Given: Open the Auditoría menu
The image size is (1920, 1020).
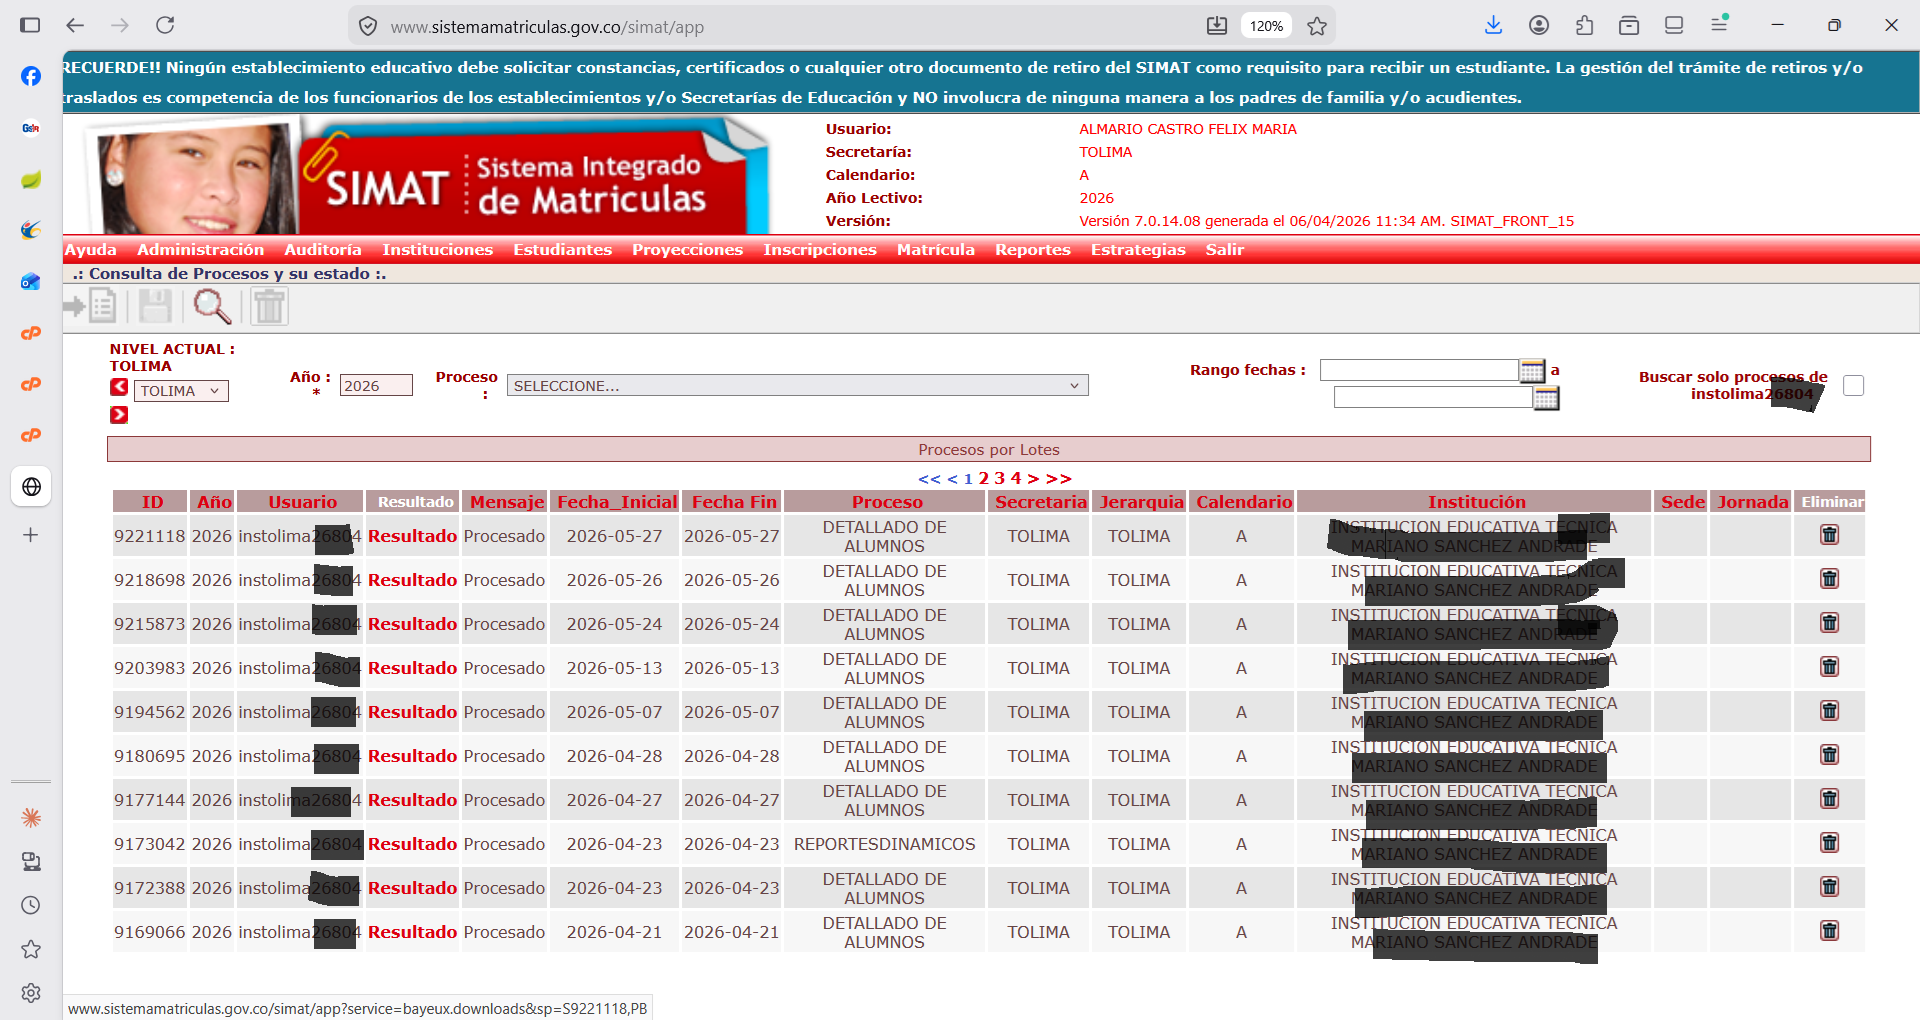Looking at the screenshot, I should point(323,250).
